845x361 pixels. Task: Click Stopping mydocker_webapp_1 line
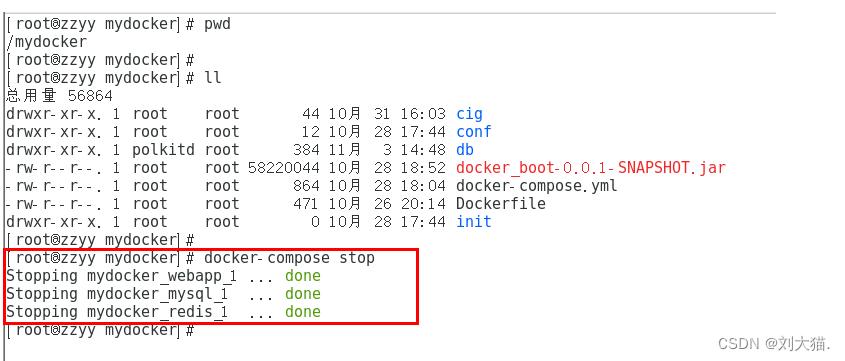coord(163,276)
